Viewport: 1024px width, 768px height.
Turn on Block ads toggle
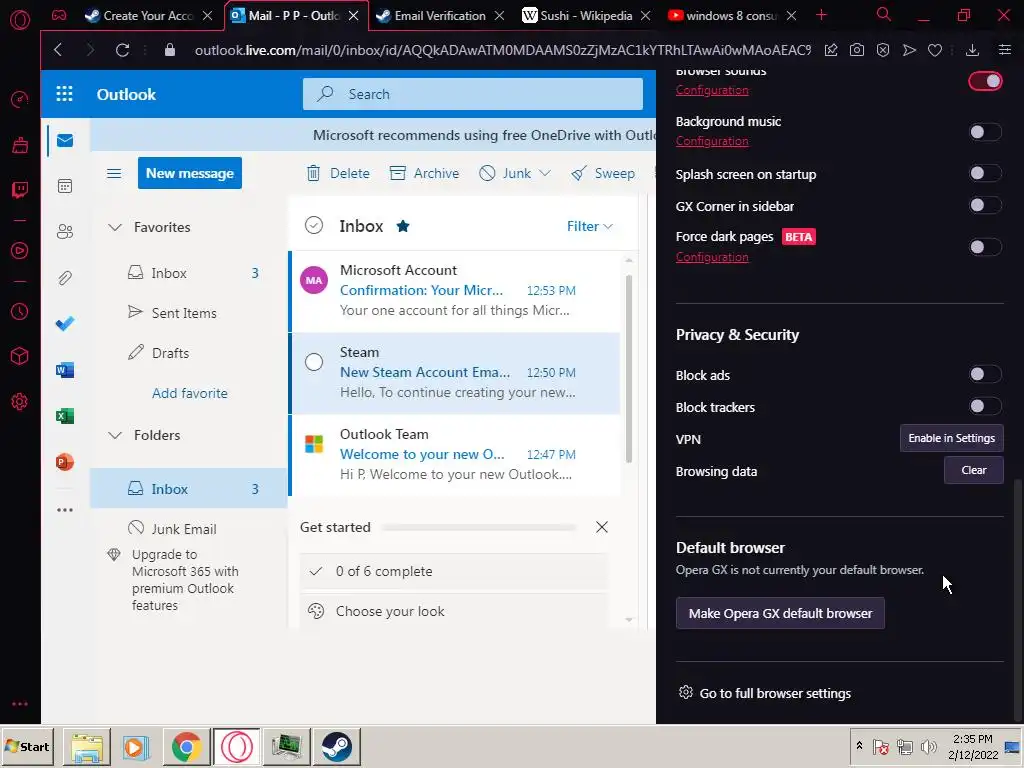click(985, 374)
